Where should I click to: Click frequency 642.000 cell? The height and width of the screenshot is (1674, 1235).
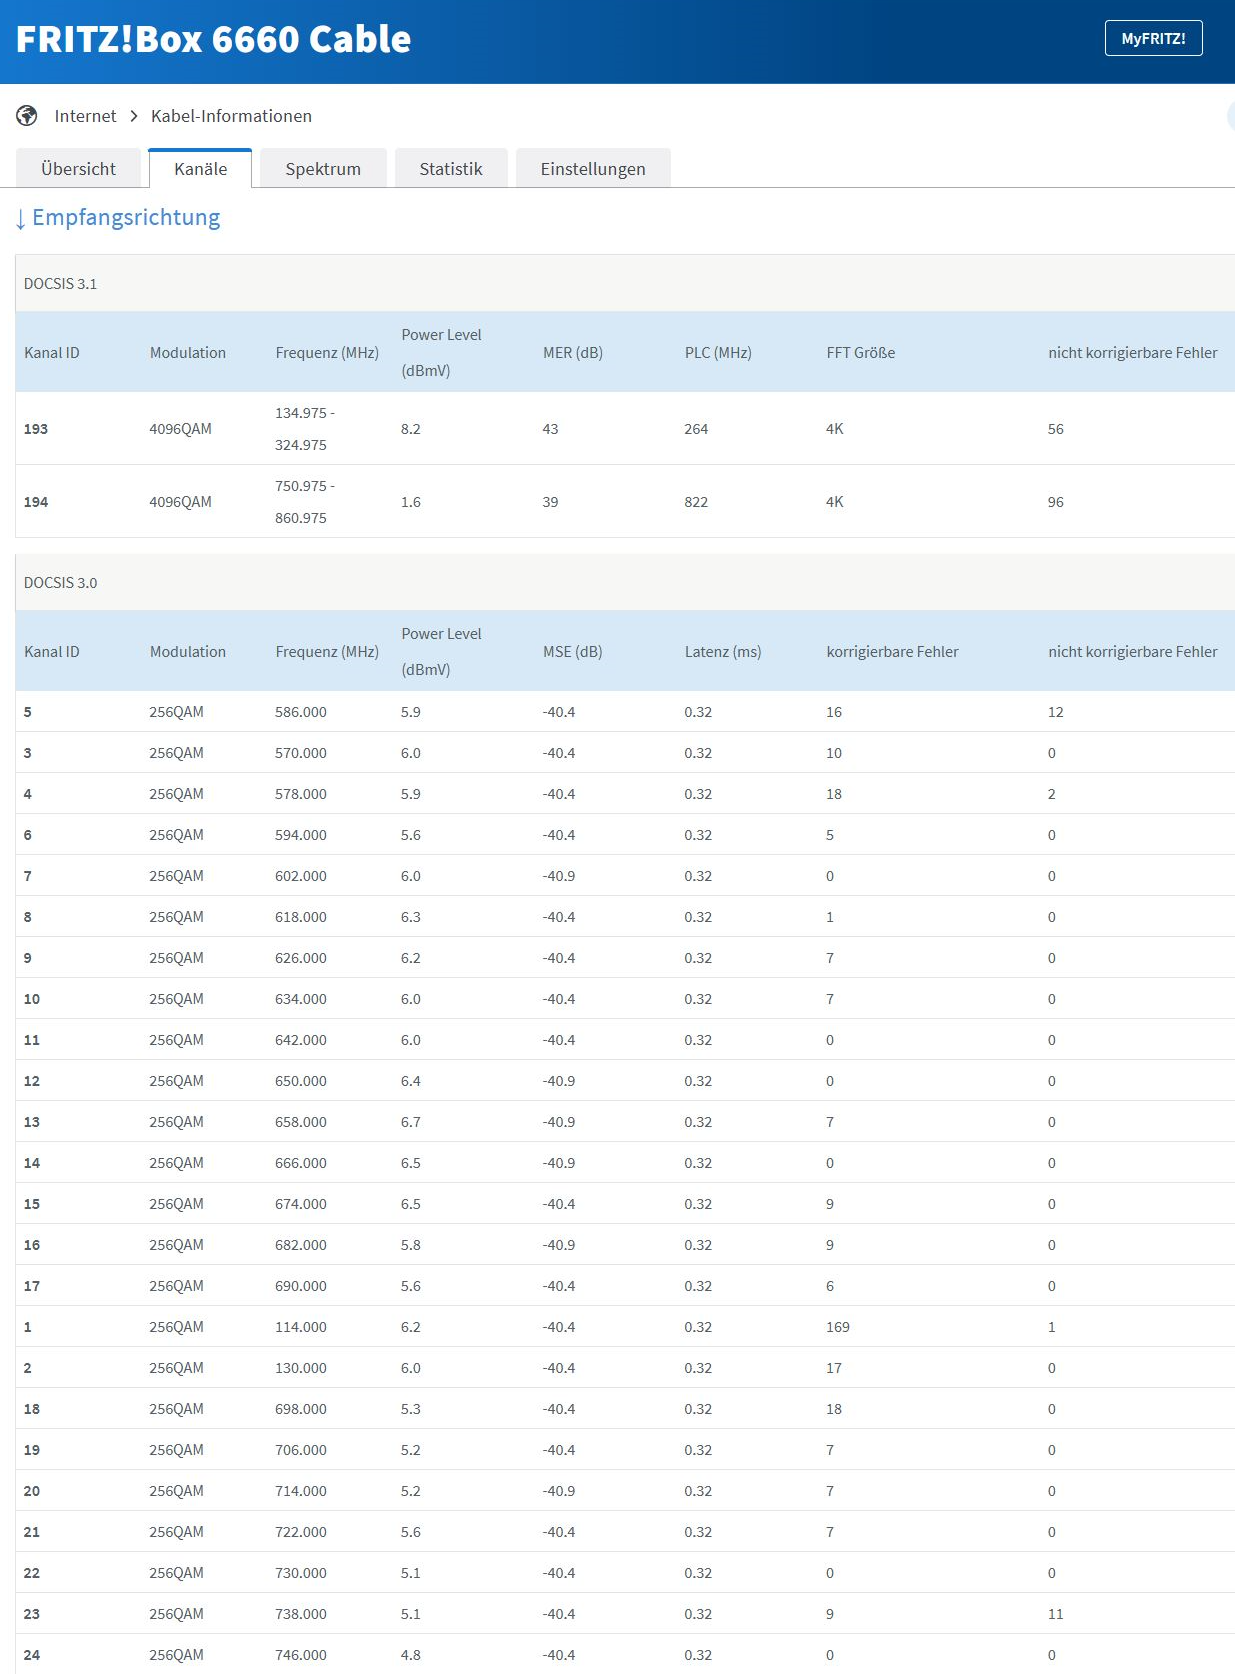(x=301, y=1040)
